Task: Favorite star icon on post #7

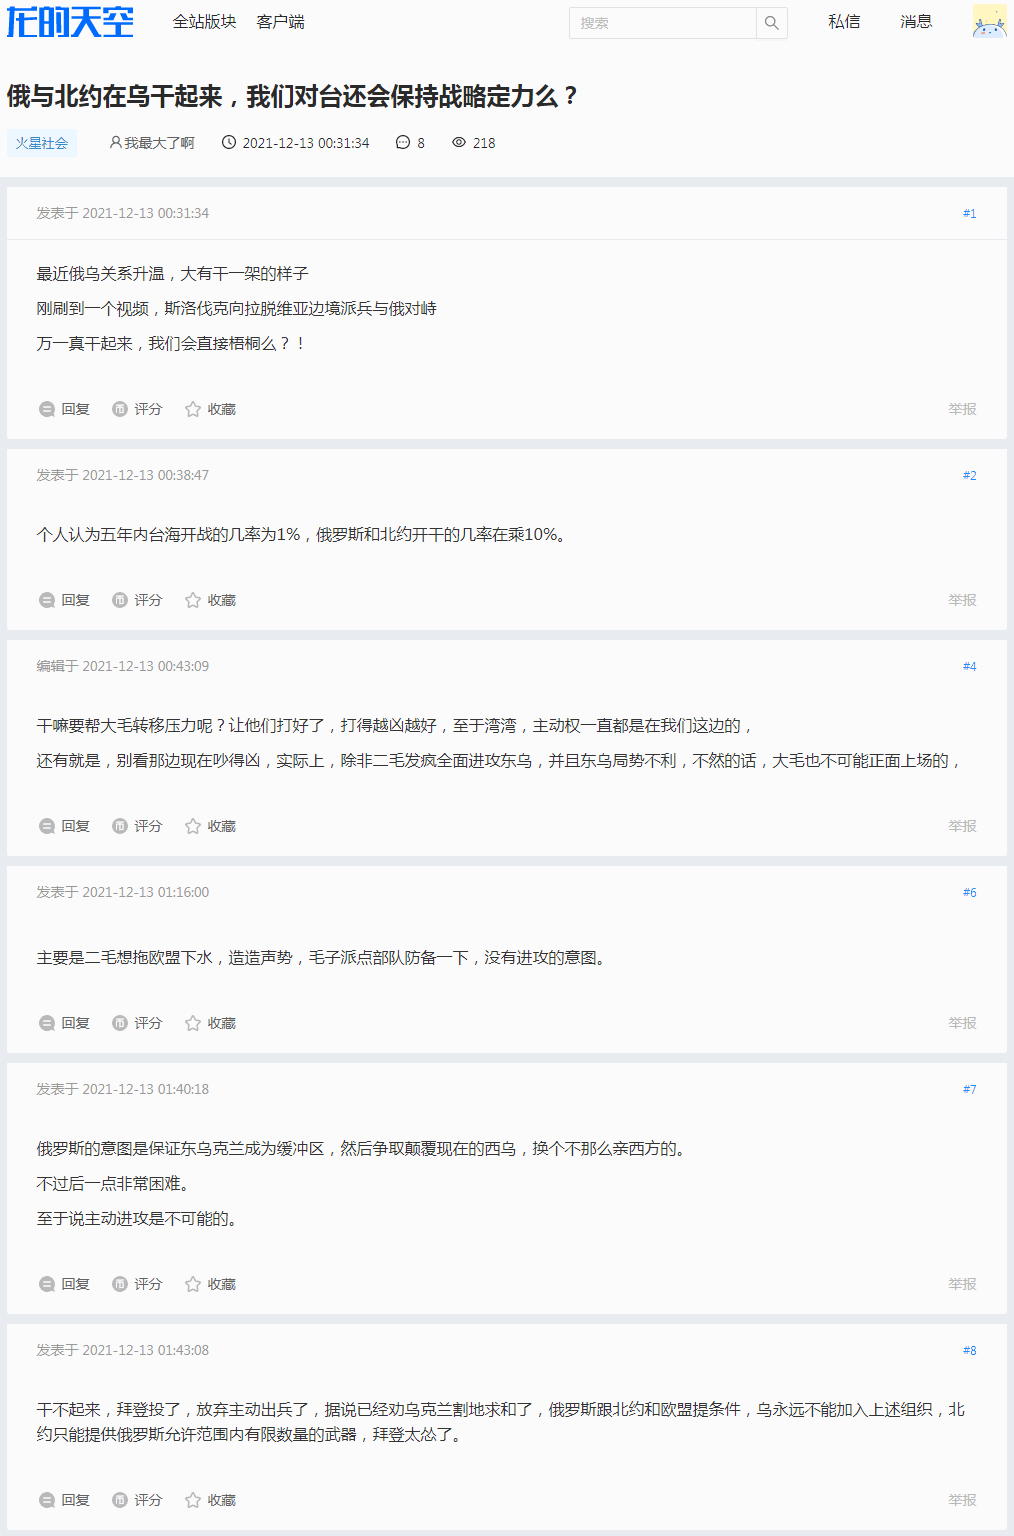Action: pos(193,1284)
